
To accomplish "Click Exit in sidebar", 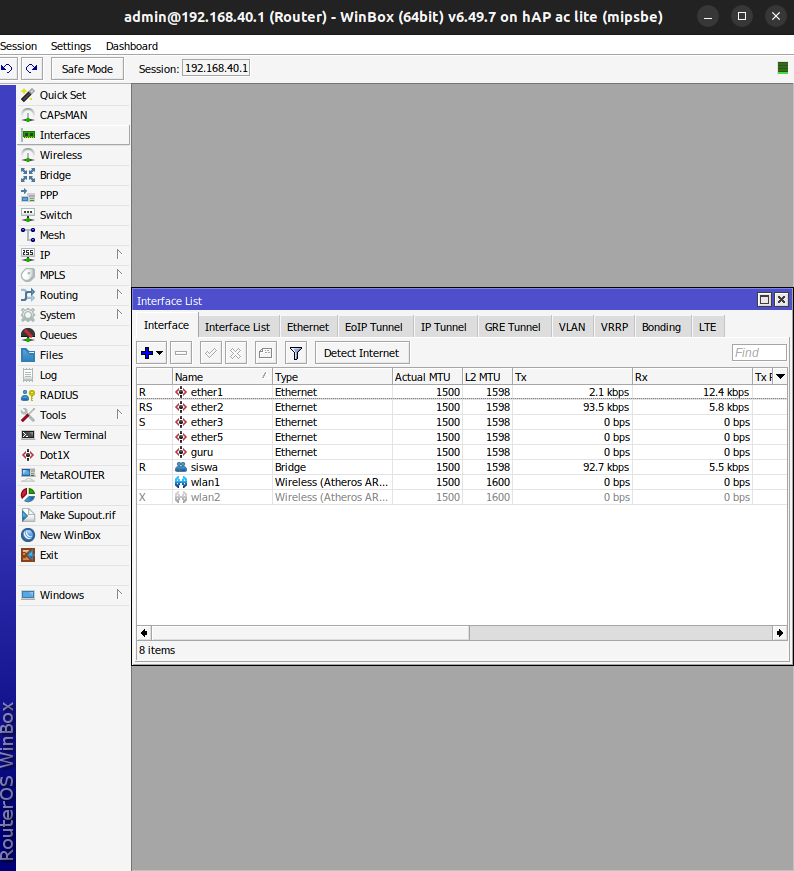I will point(73,555).
